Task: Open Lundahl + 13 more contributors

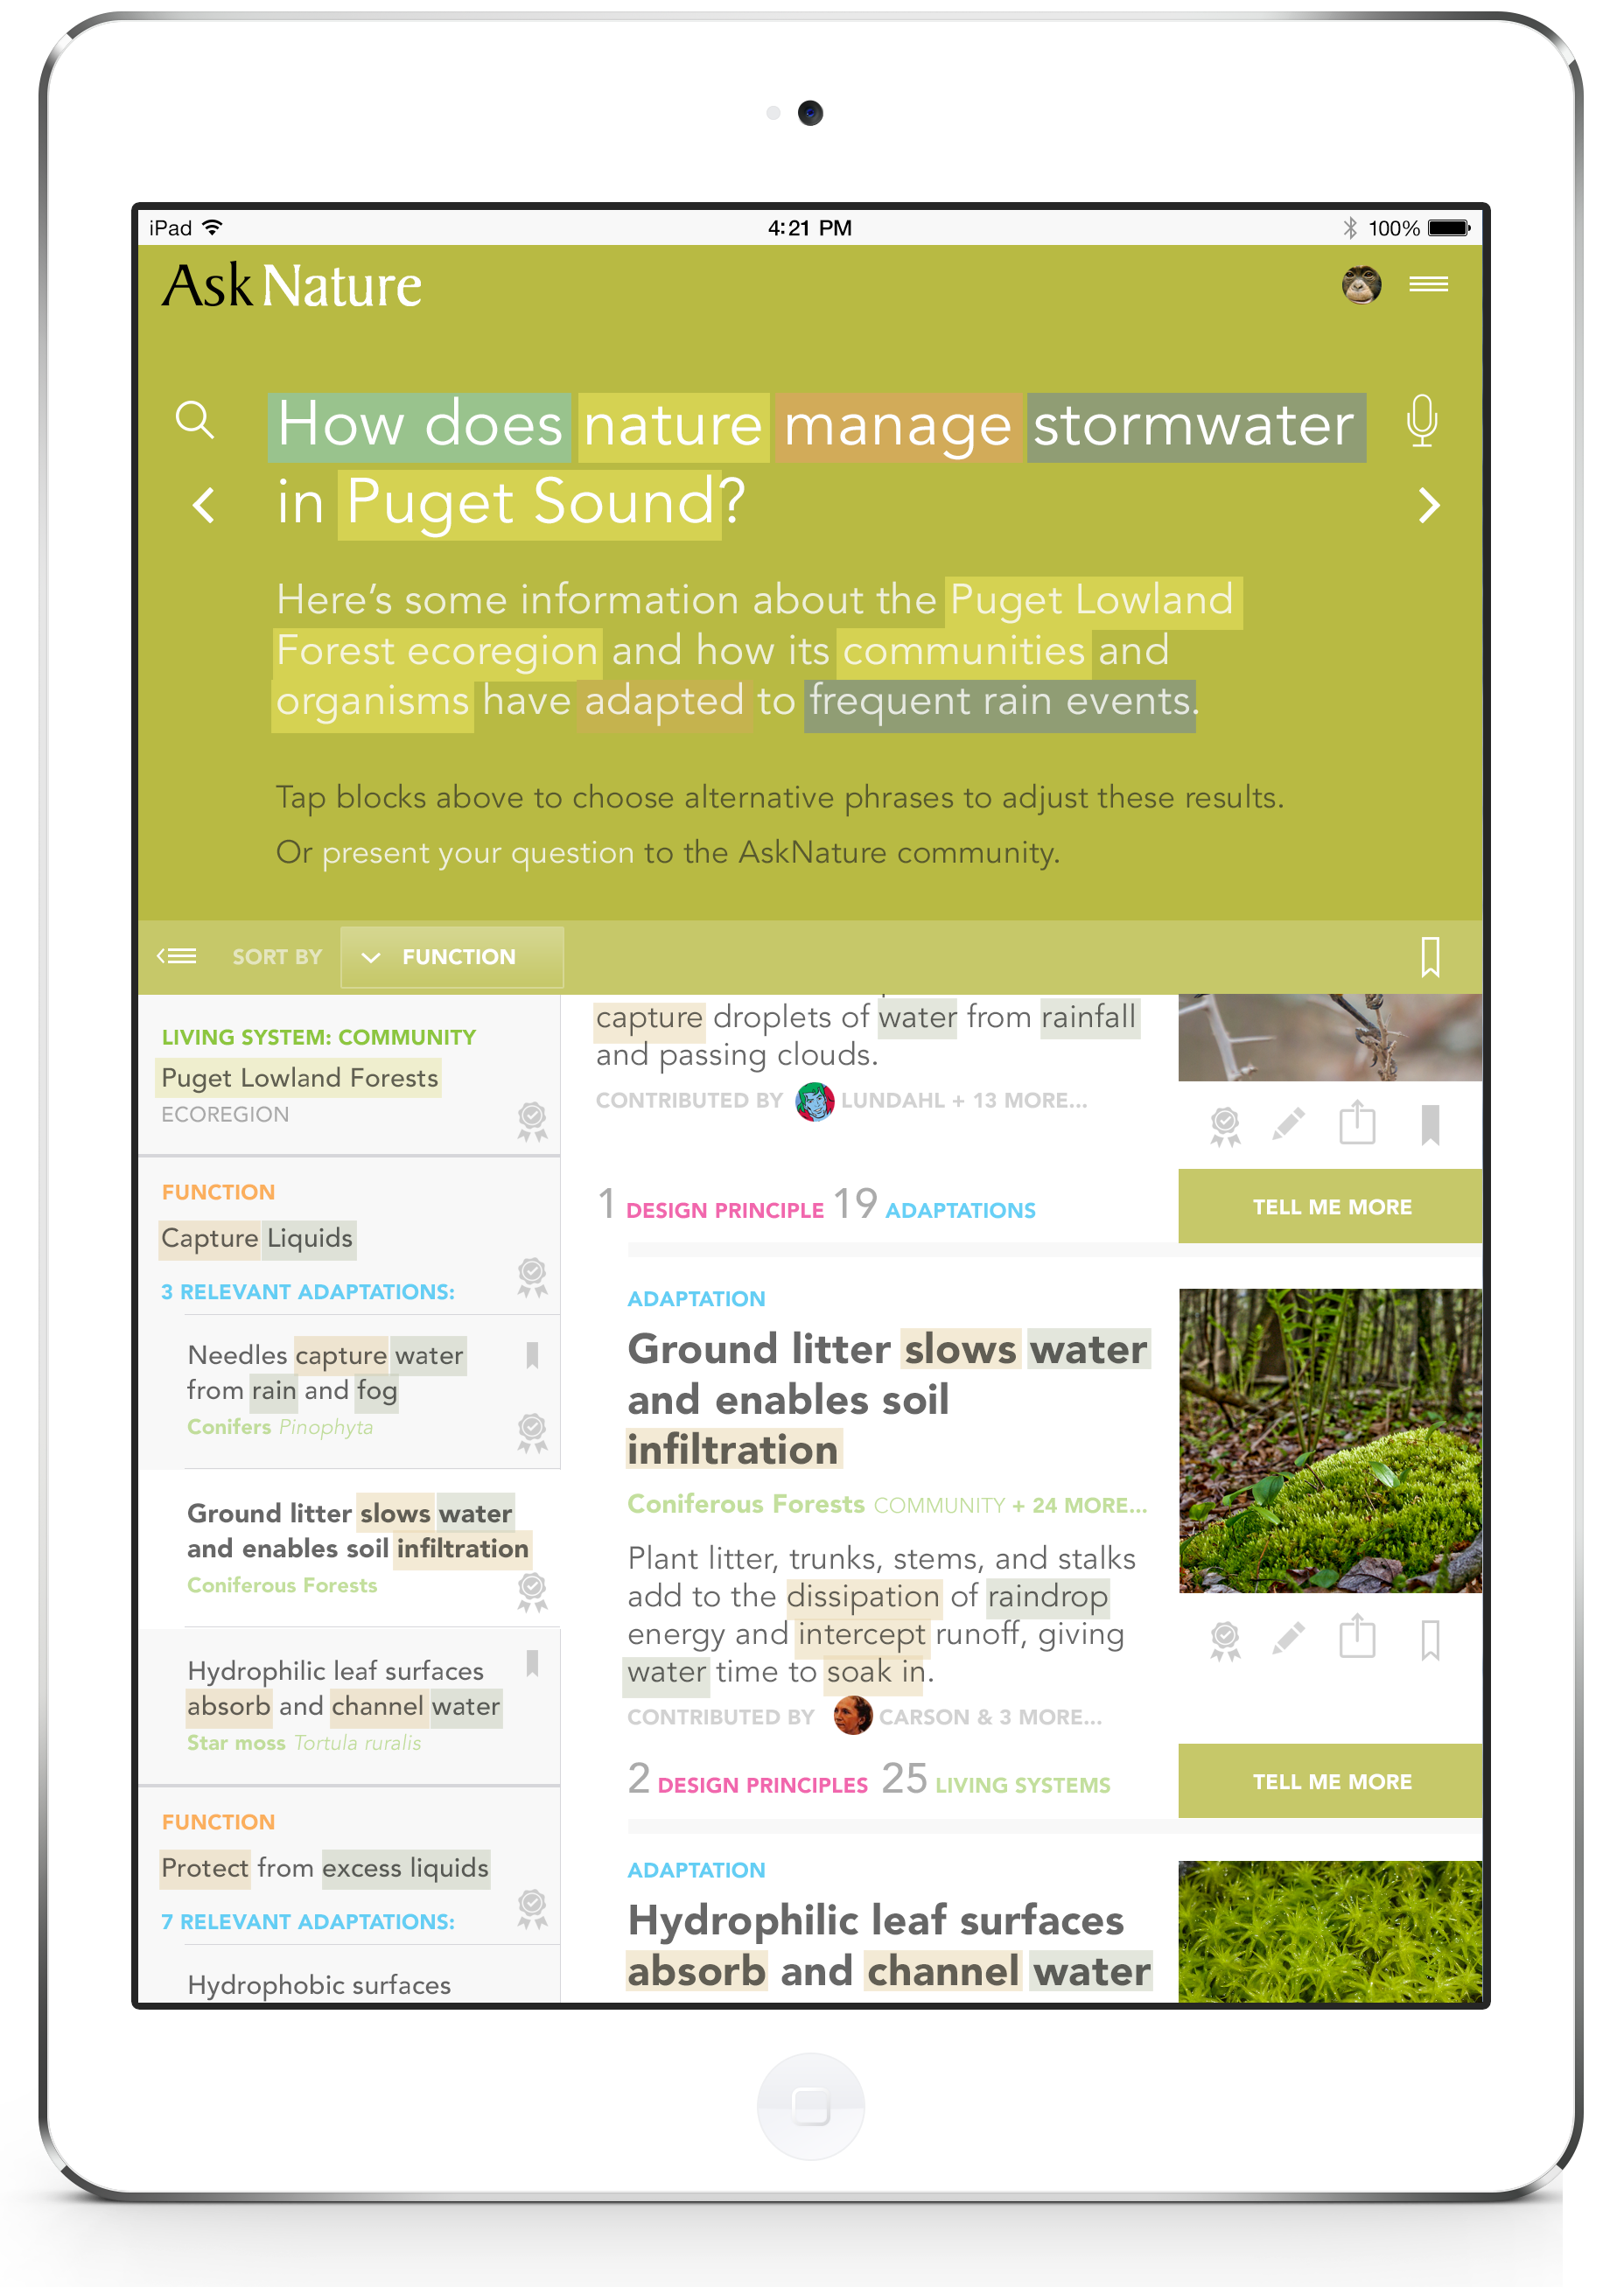Action: tap(964, 1100)
